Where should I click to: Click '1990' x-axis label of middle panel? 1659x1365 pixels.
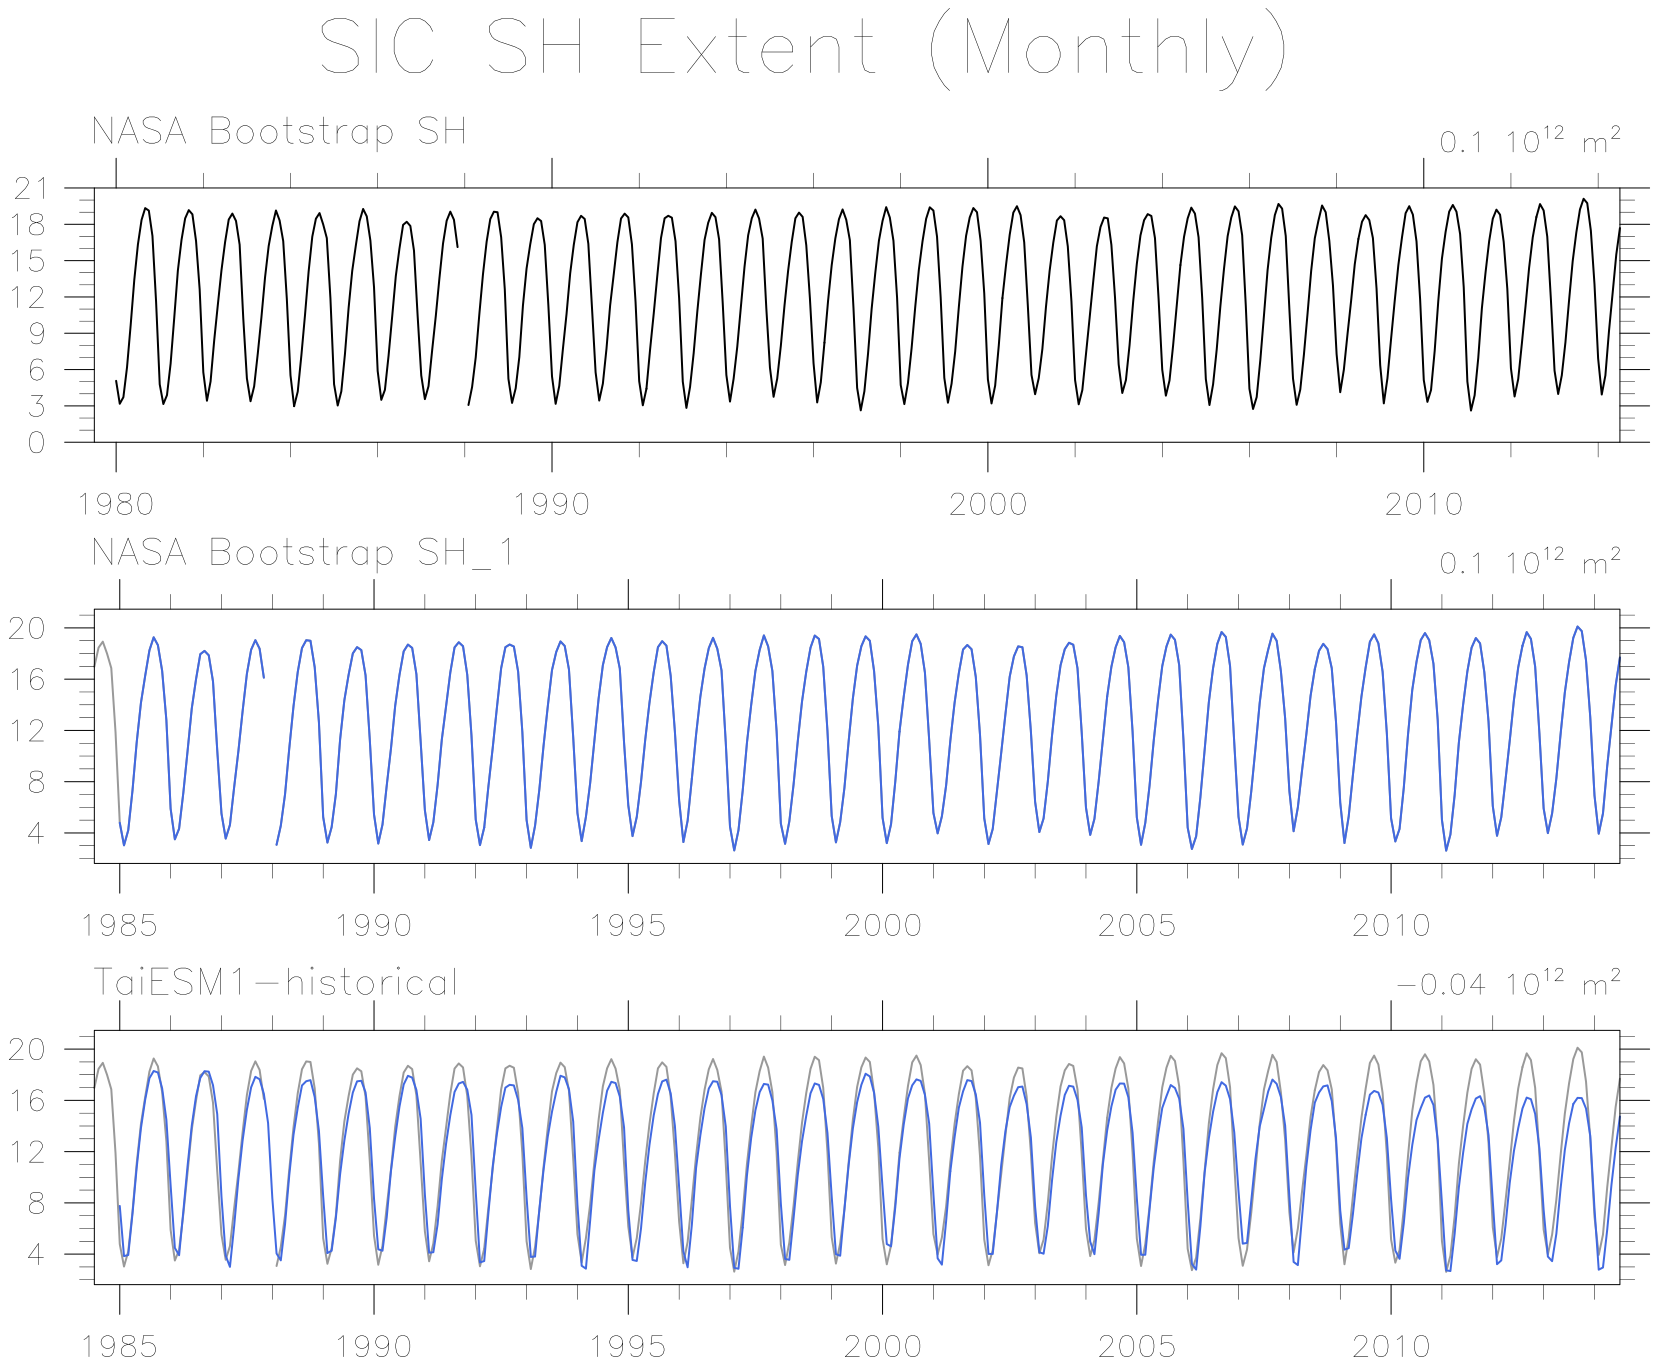point(373,925)
